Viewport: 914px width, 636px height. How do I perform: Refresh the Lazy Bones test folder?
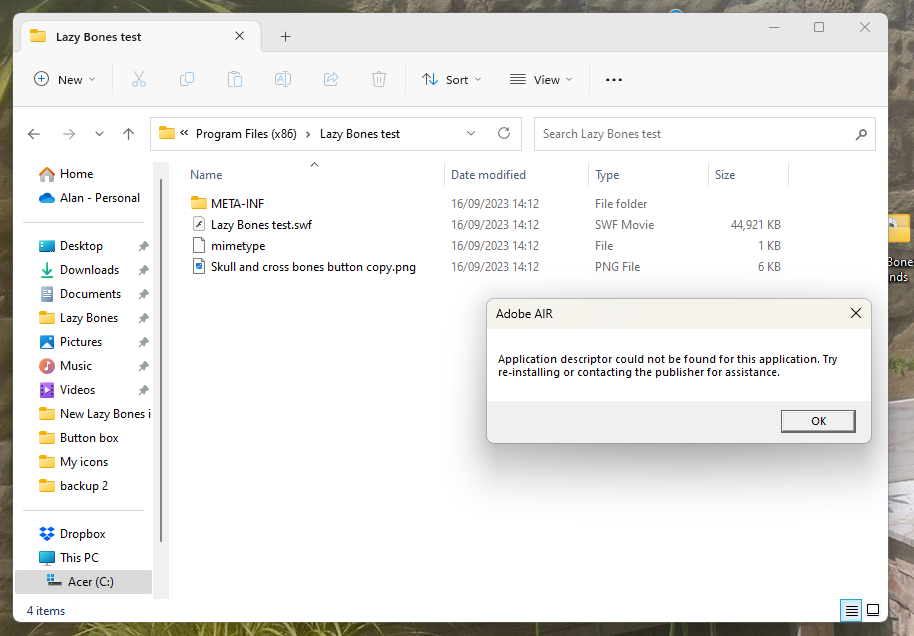[x=504, y=133]
